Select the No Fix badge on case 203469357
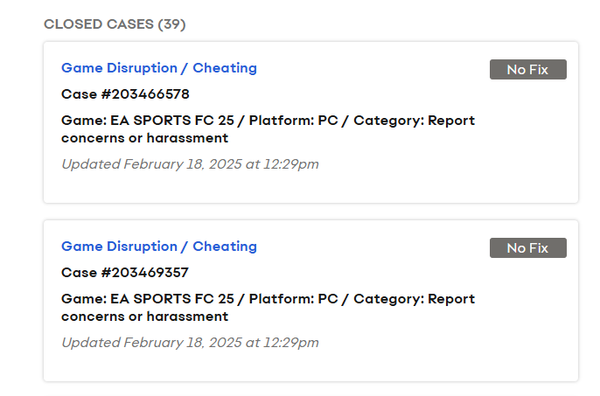The image size is (600, 396). coord(528,248)
